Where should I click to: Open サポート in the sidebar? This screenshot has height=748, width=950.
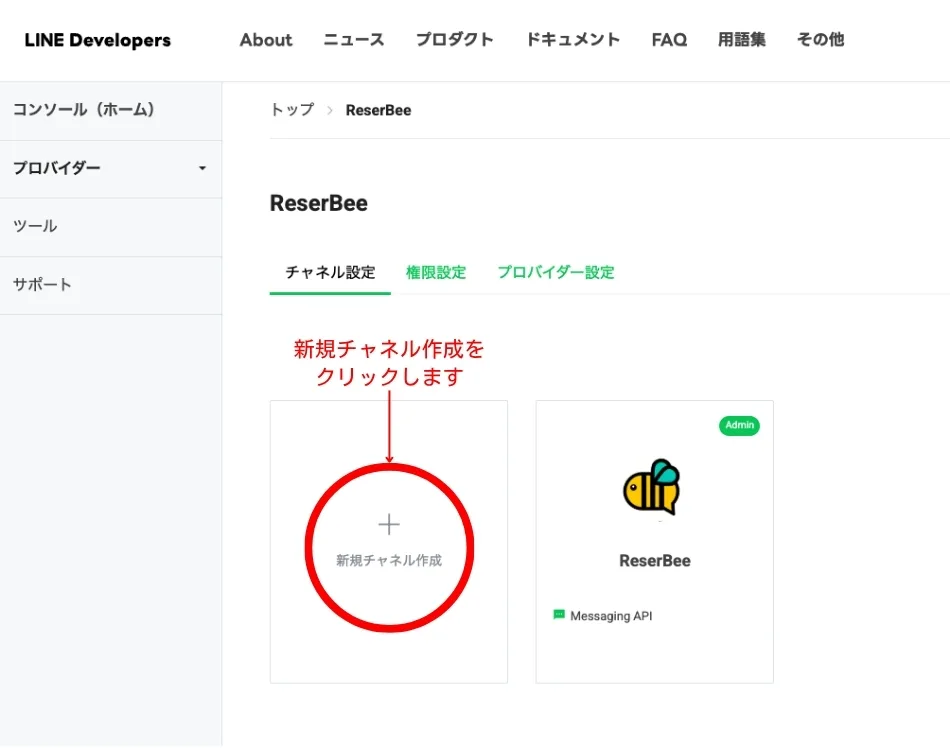point(42,284)
